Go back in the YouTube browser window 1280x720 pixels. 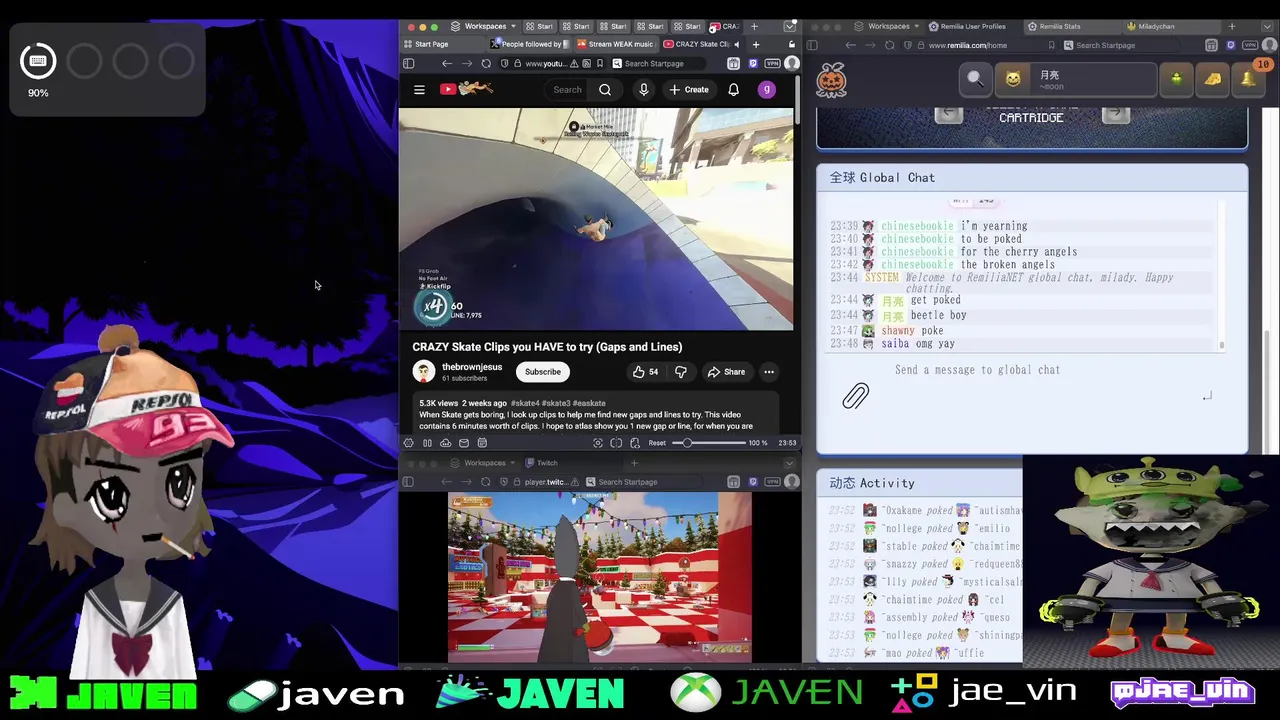click(x=447, y=63)
